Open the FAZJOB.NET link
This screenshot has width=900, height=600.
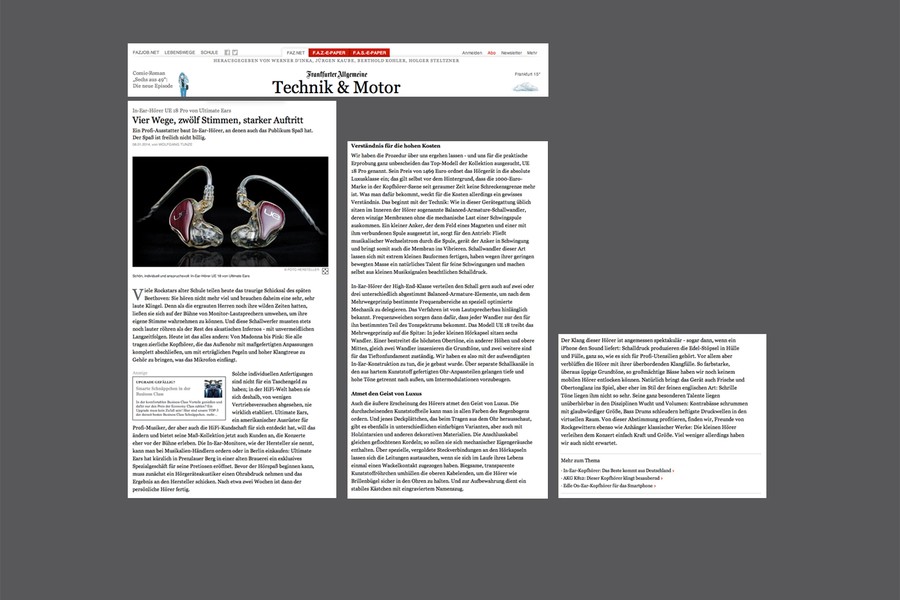pos(146,52)
